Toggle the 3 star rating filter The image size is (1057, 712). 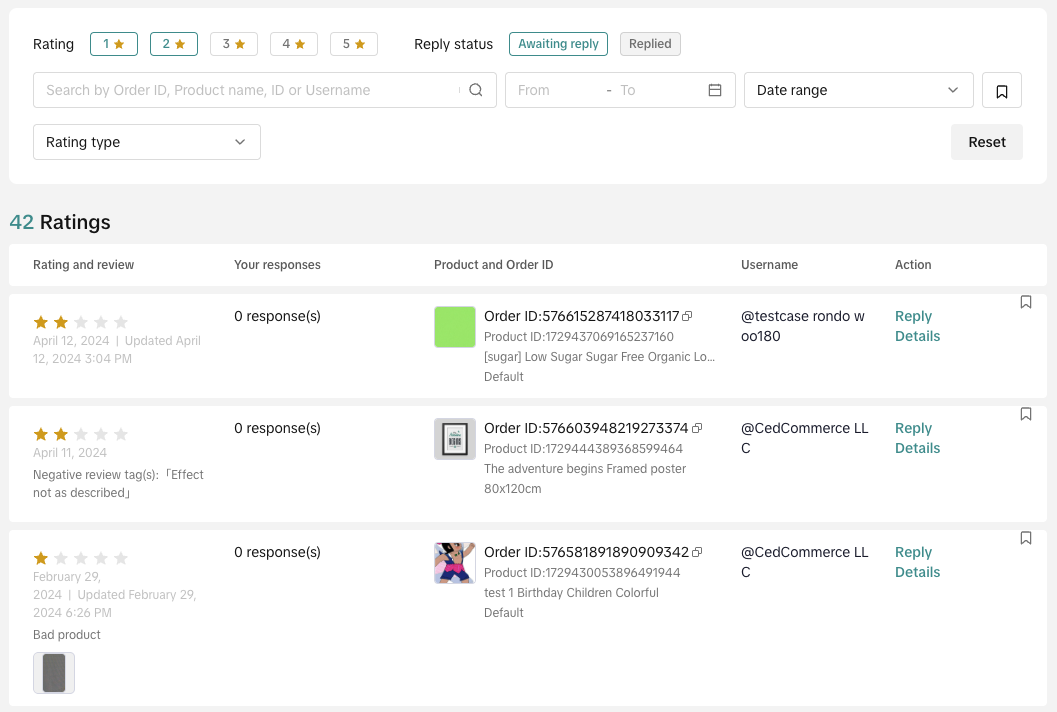tap(234, 44)
